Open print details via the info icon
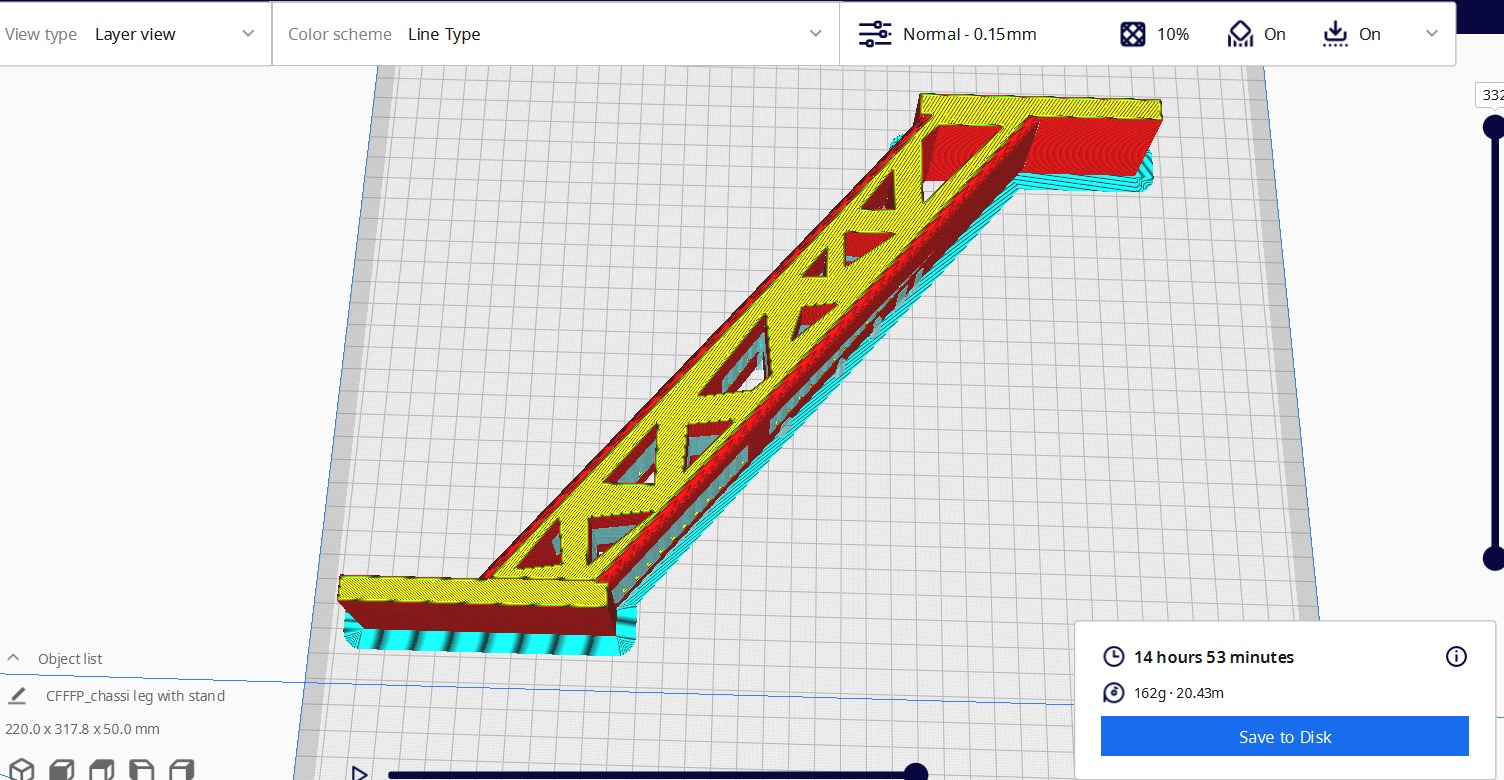This screenshot has width=1504, height=780. [1456, 657]
